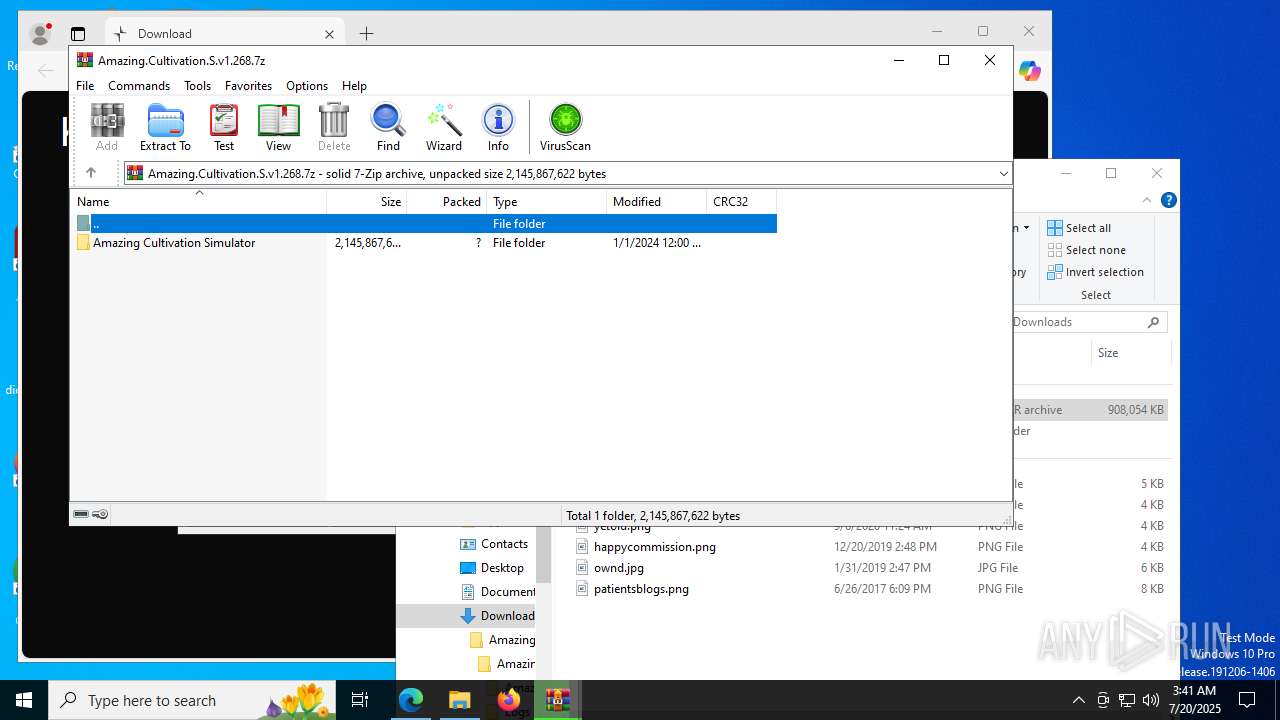Open Downloads in Explorer navigation tree

coord(497,616)
